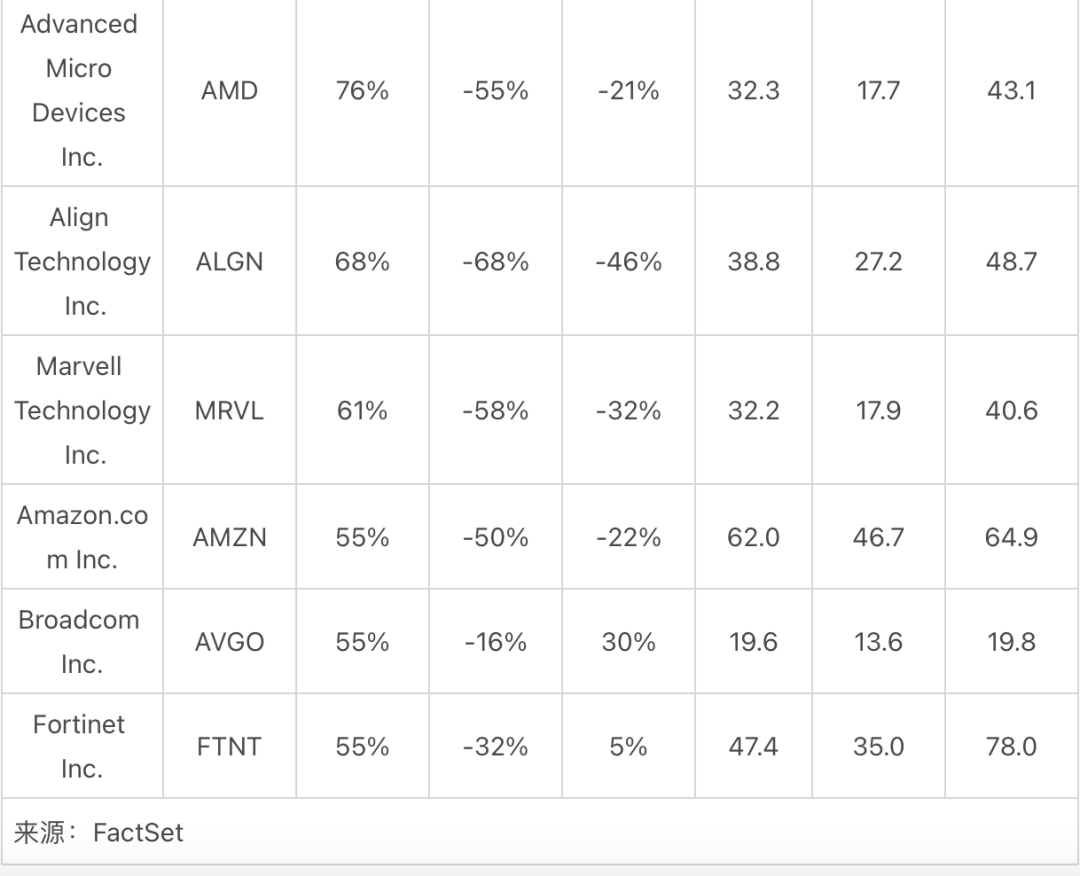Screen dimensions: 1080x876
Task: Click Advanced Micro Devices Inc. name
Action: coord(79,91)
